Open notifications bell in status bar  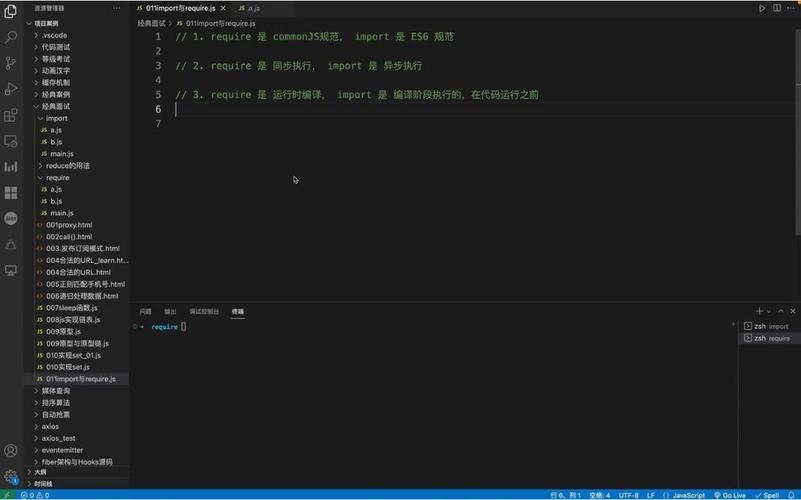pos(791,495)
